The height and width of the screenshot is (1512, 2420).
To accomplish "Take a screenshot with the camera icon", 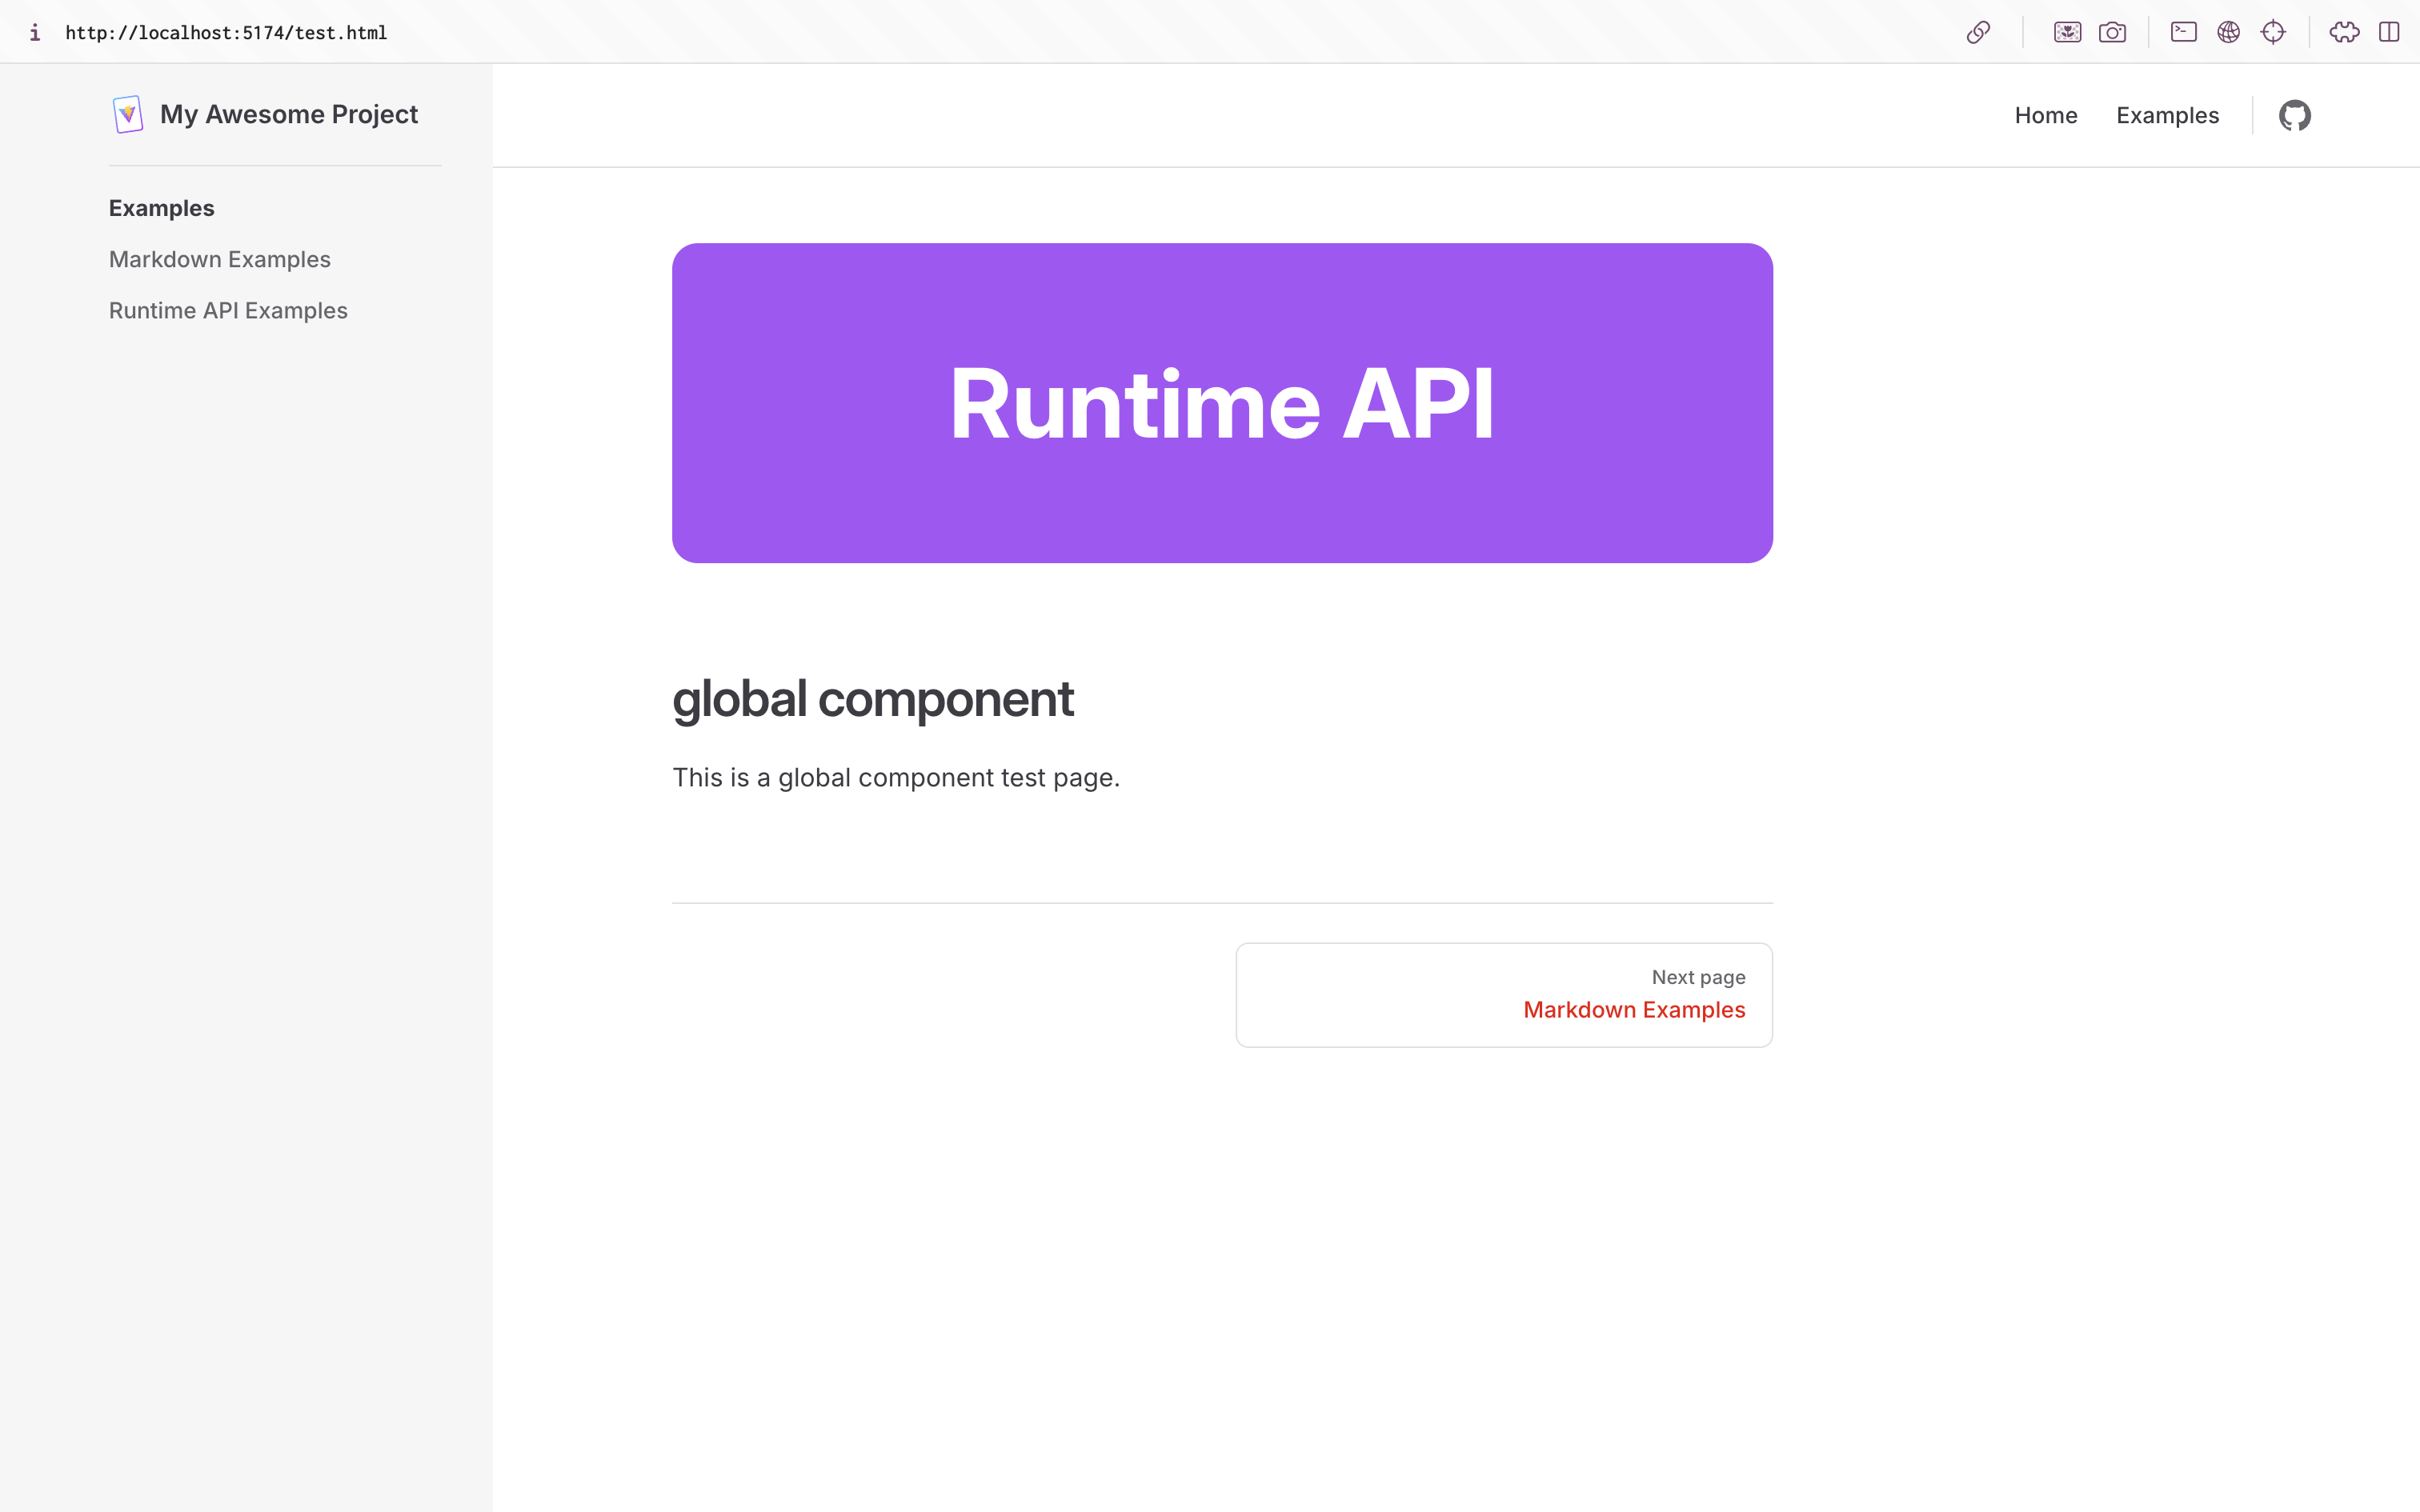I will [2112, 32].
